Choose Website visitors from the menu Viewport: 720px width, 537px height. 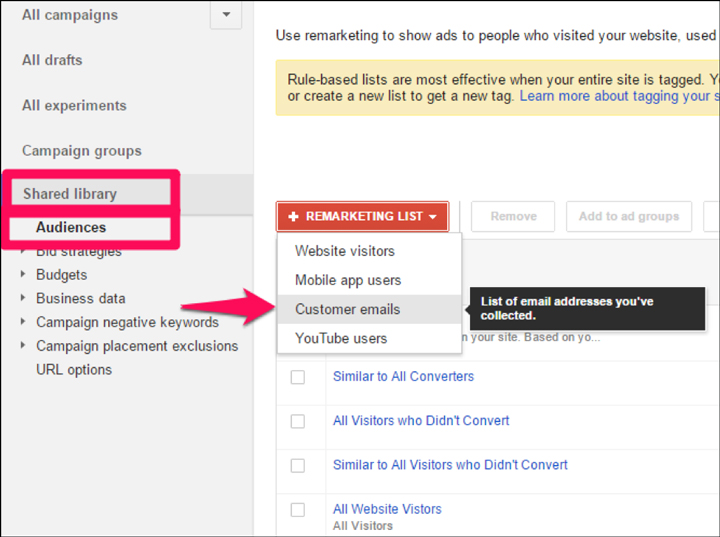[x=345, y=251]
